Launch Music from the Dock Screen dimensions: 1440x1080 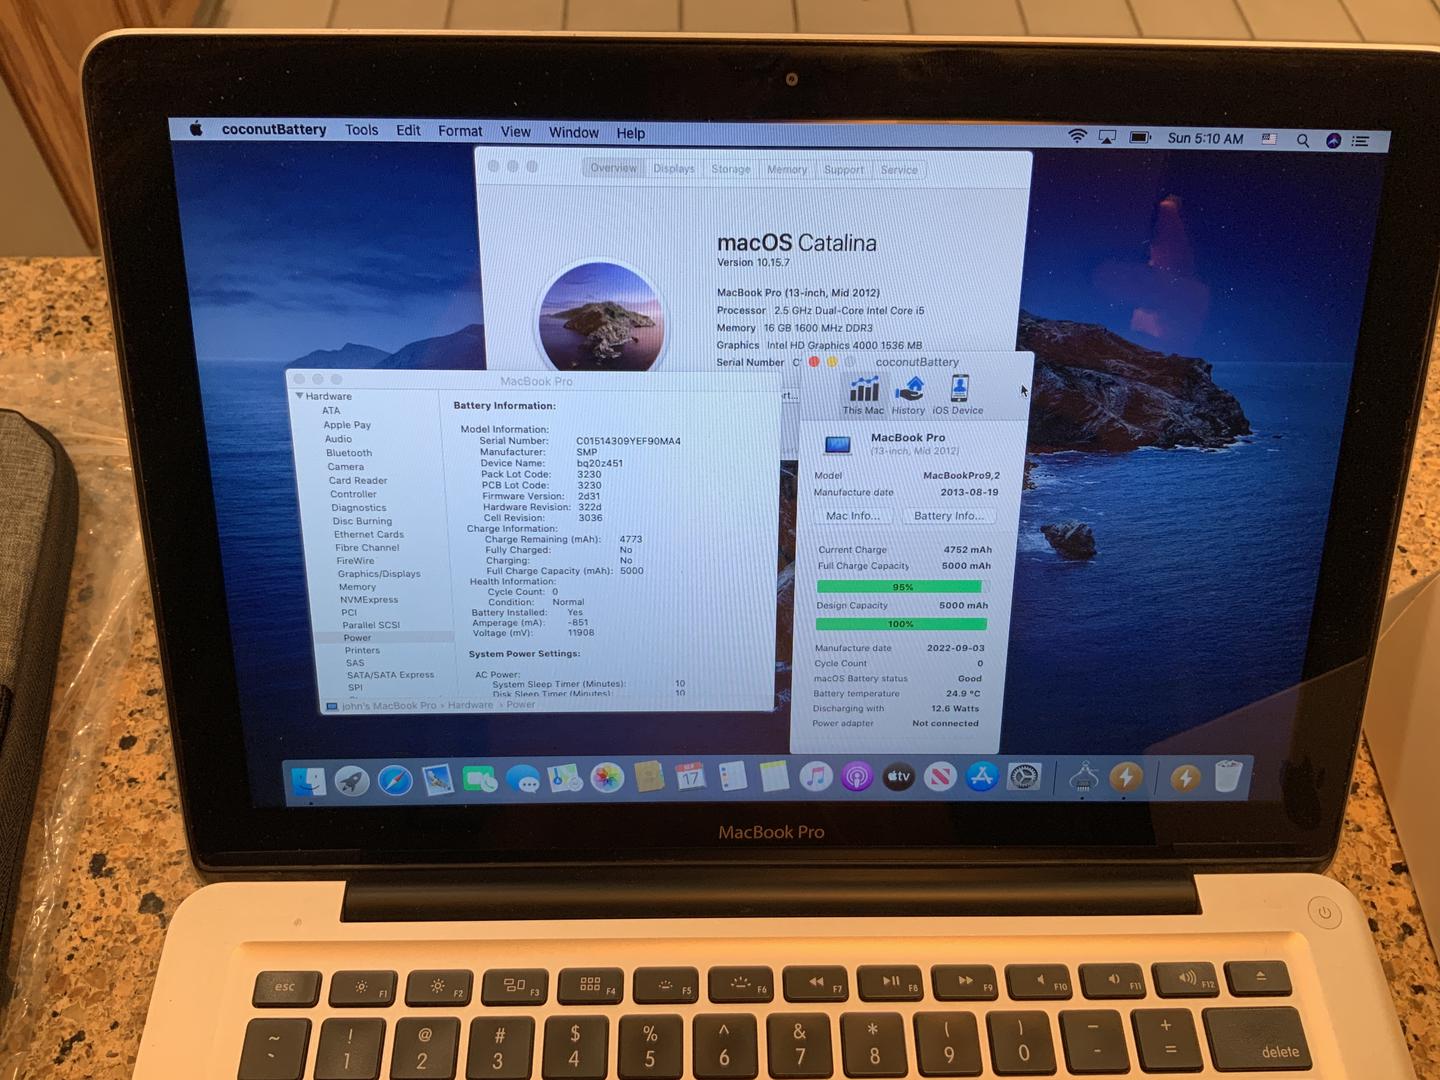(x=816, y=777)
